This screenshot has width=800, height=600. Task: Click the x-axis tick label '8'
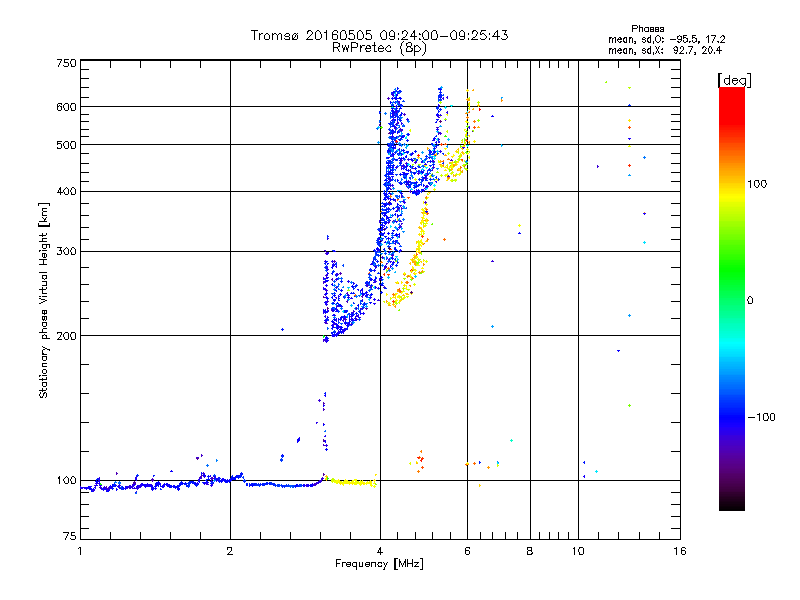pyautogui.click(x=530, y=551)
